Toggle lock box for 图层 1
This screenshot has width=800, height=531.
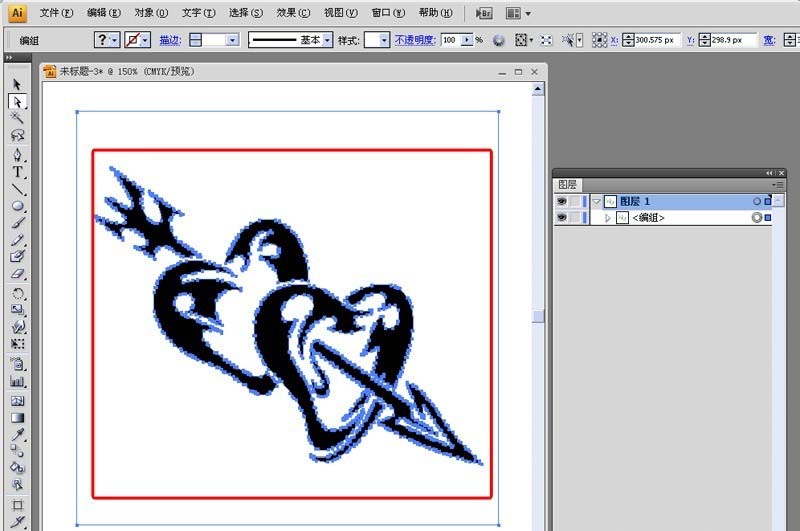(575, 201)
